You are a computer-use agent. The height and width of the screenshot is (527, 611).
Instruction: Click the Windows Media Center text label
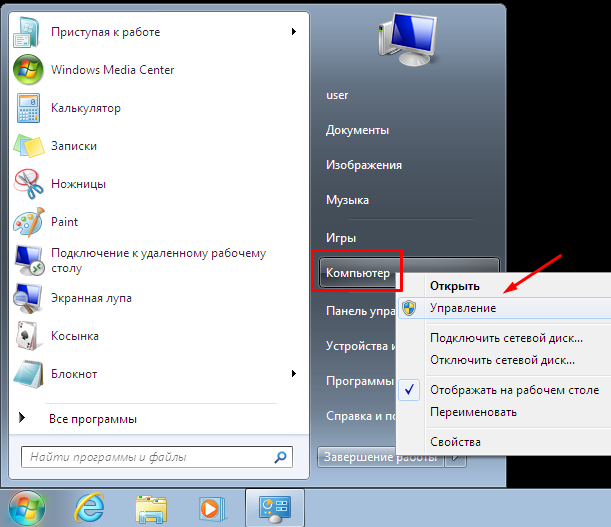113,70
